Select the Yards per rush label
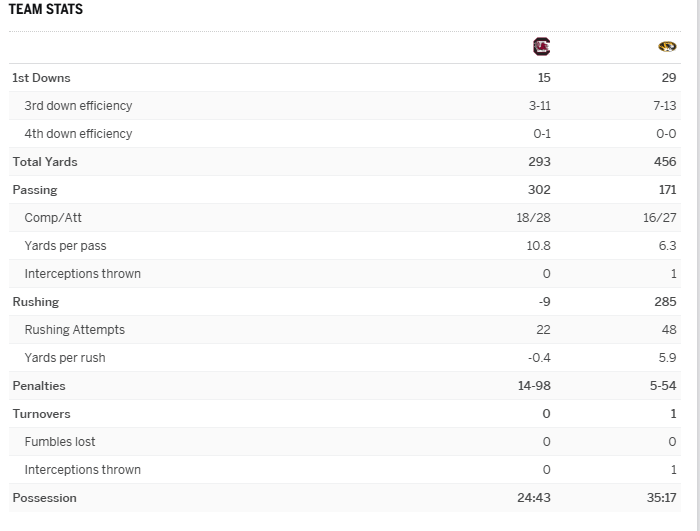 pos(65,358)
